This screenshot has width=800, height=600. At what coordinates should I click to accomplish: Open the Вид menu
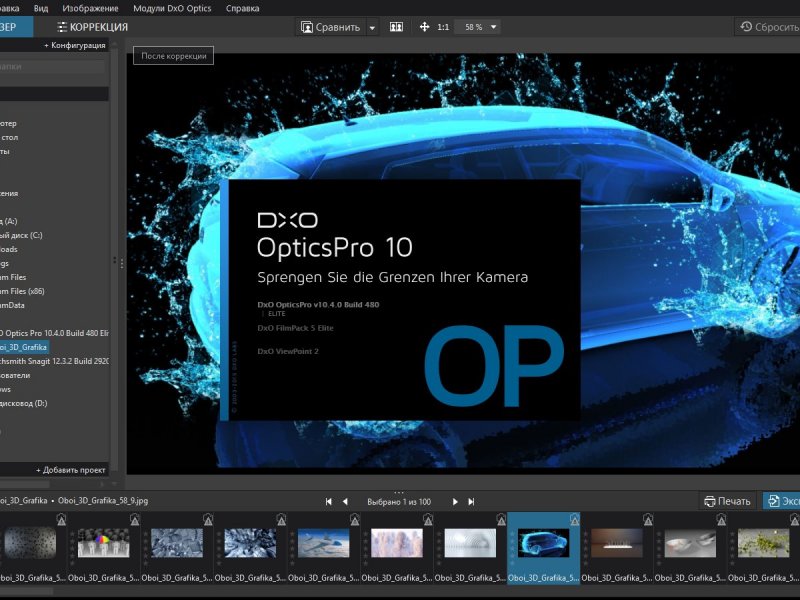(41, 8)
